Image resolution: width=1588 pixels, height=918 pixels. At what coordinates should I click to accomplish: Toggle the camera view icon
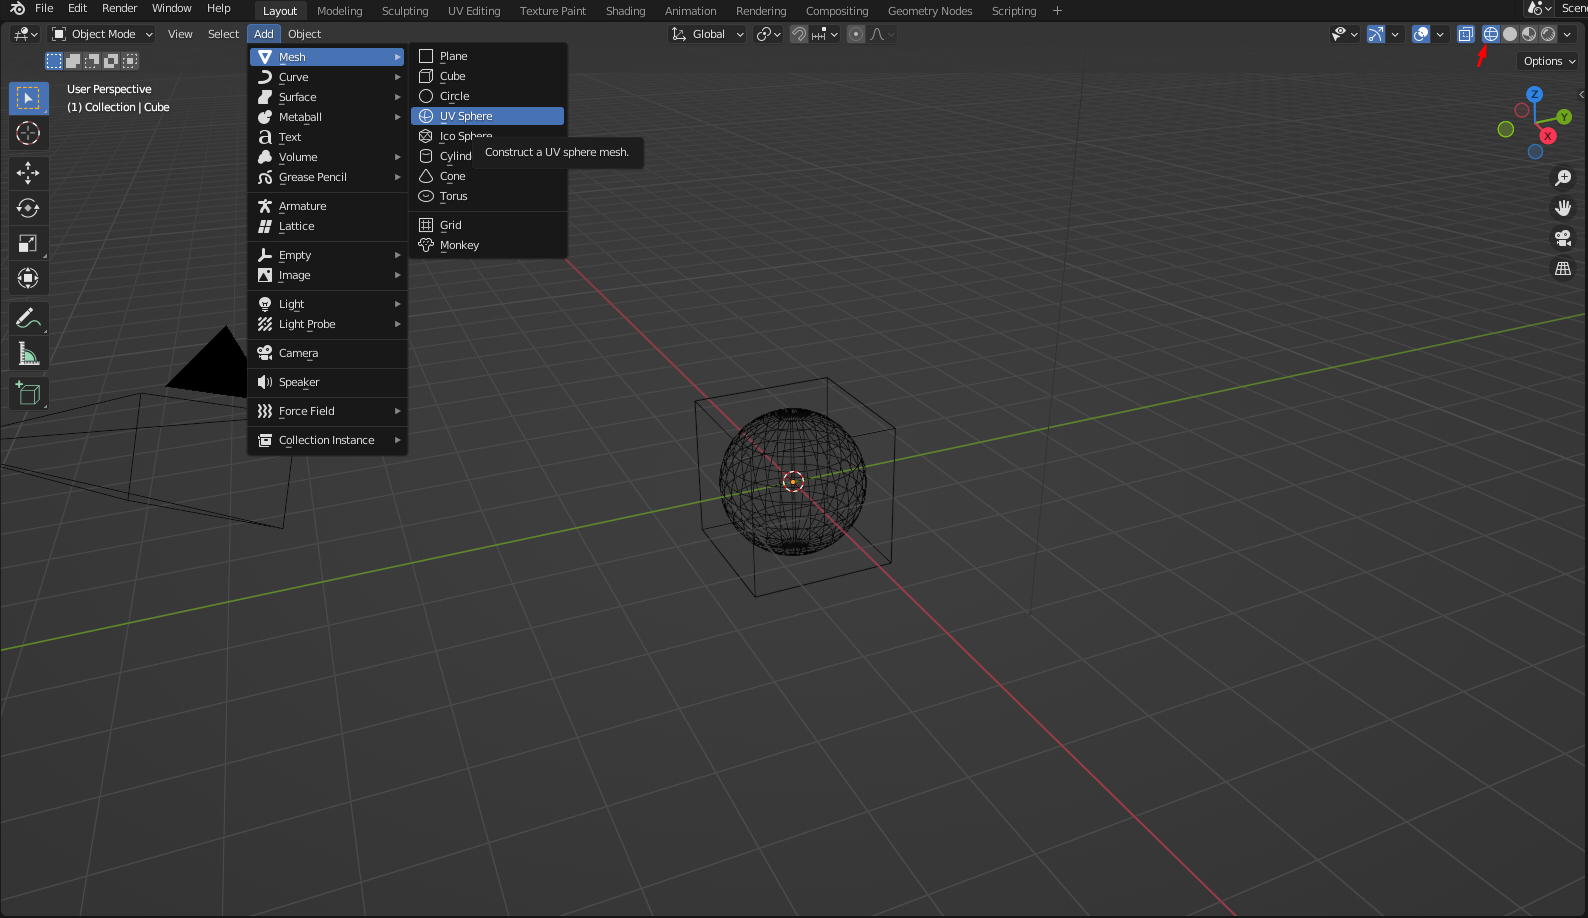point(1563,238)
